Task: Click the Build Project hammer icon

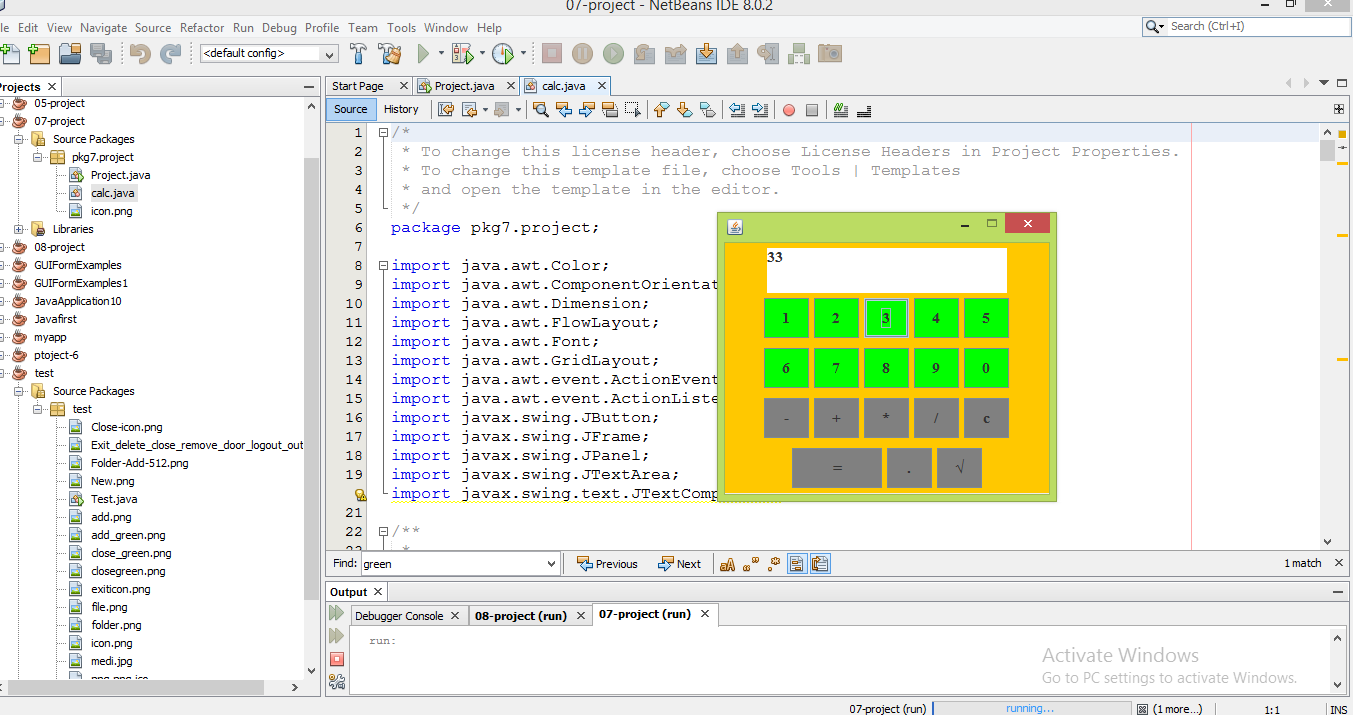Action: pos(358,53)
